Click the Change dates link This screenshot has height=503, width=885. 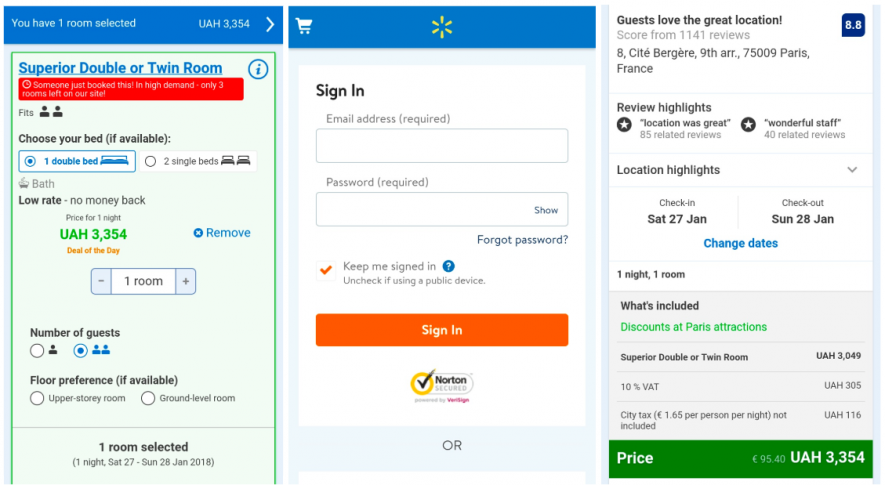[x=741, y=243]
